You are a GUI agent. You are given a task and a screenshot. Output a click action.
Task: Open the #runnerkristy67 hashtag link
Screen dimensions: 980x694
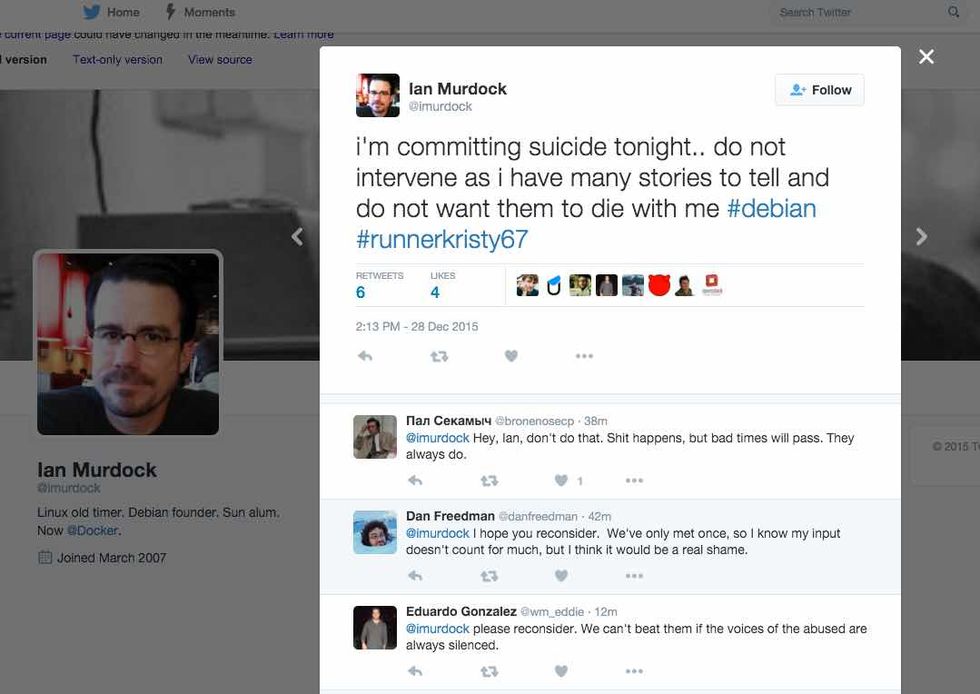pos(441,240)
